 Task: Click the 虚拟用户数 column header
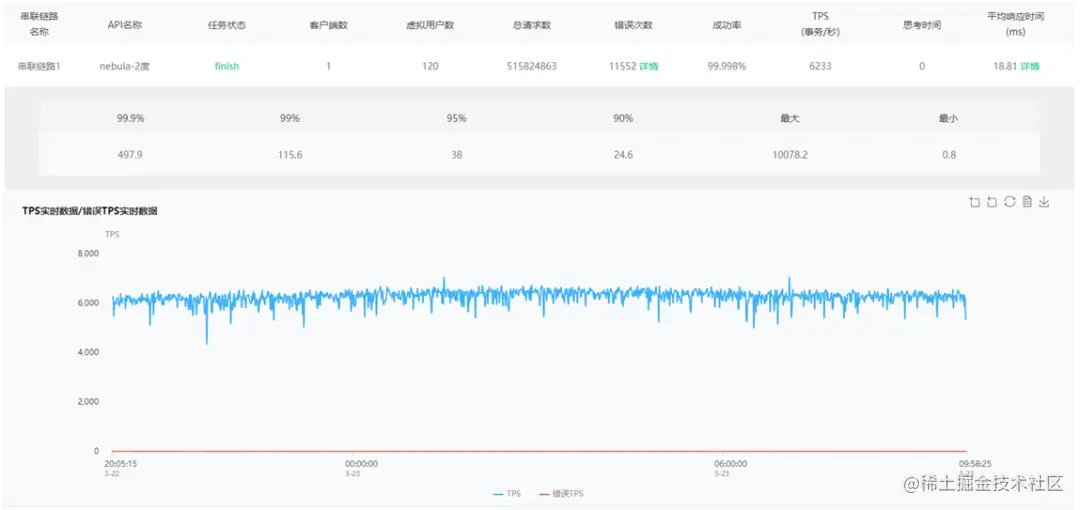click(430, 25)
